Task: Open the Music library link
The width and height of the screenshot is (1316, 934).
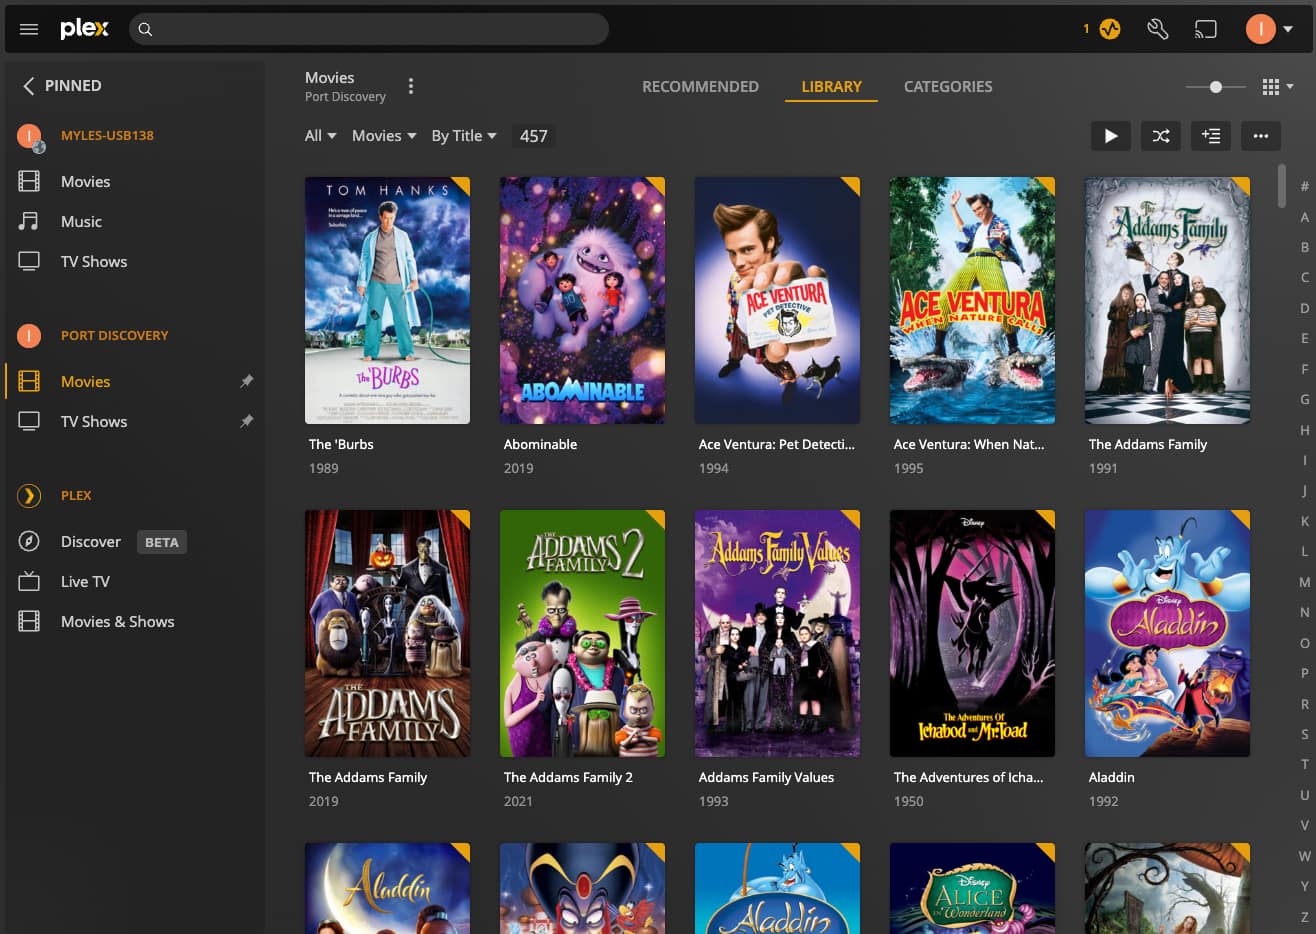Action: [x=81, y=221]
